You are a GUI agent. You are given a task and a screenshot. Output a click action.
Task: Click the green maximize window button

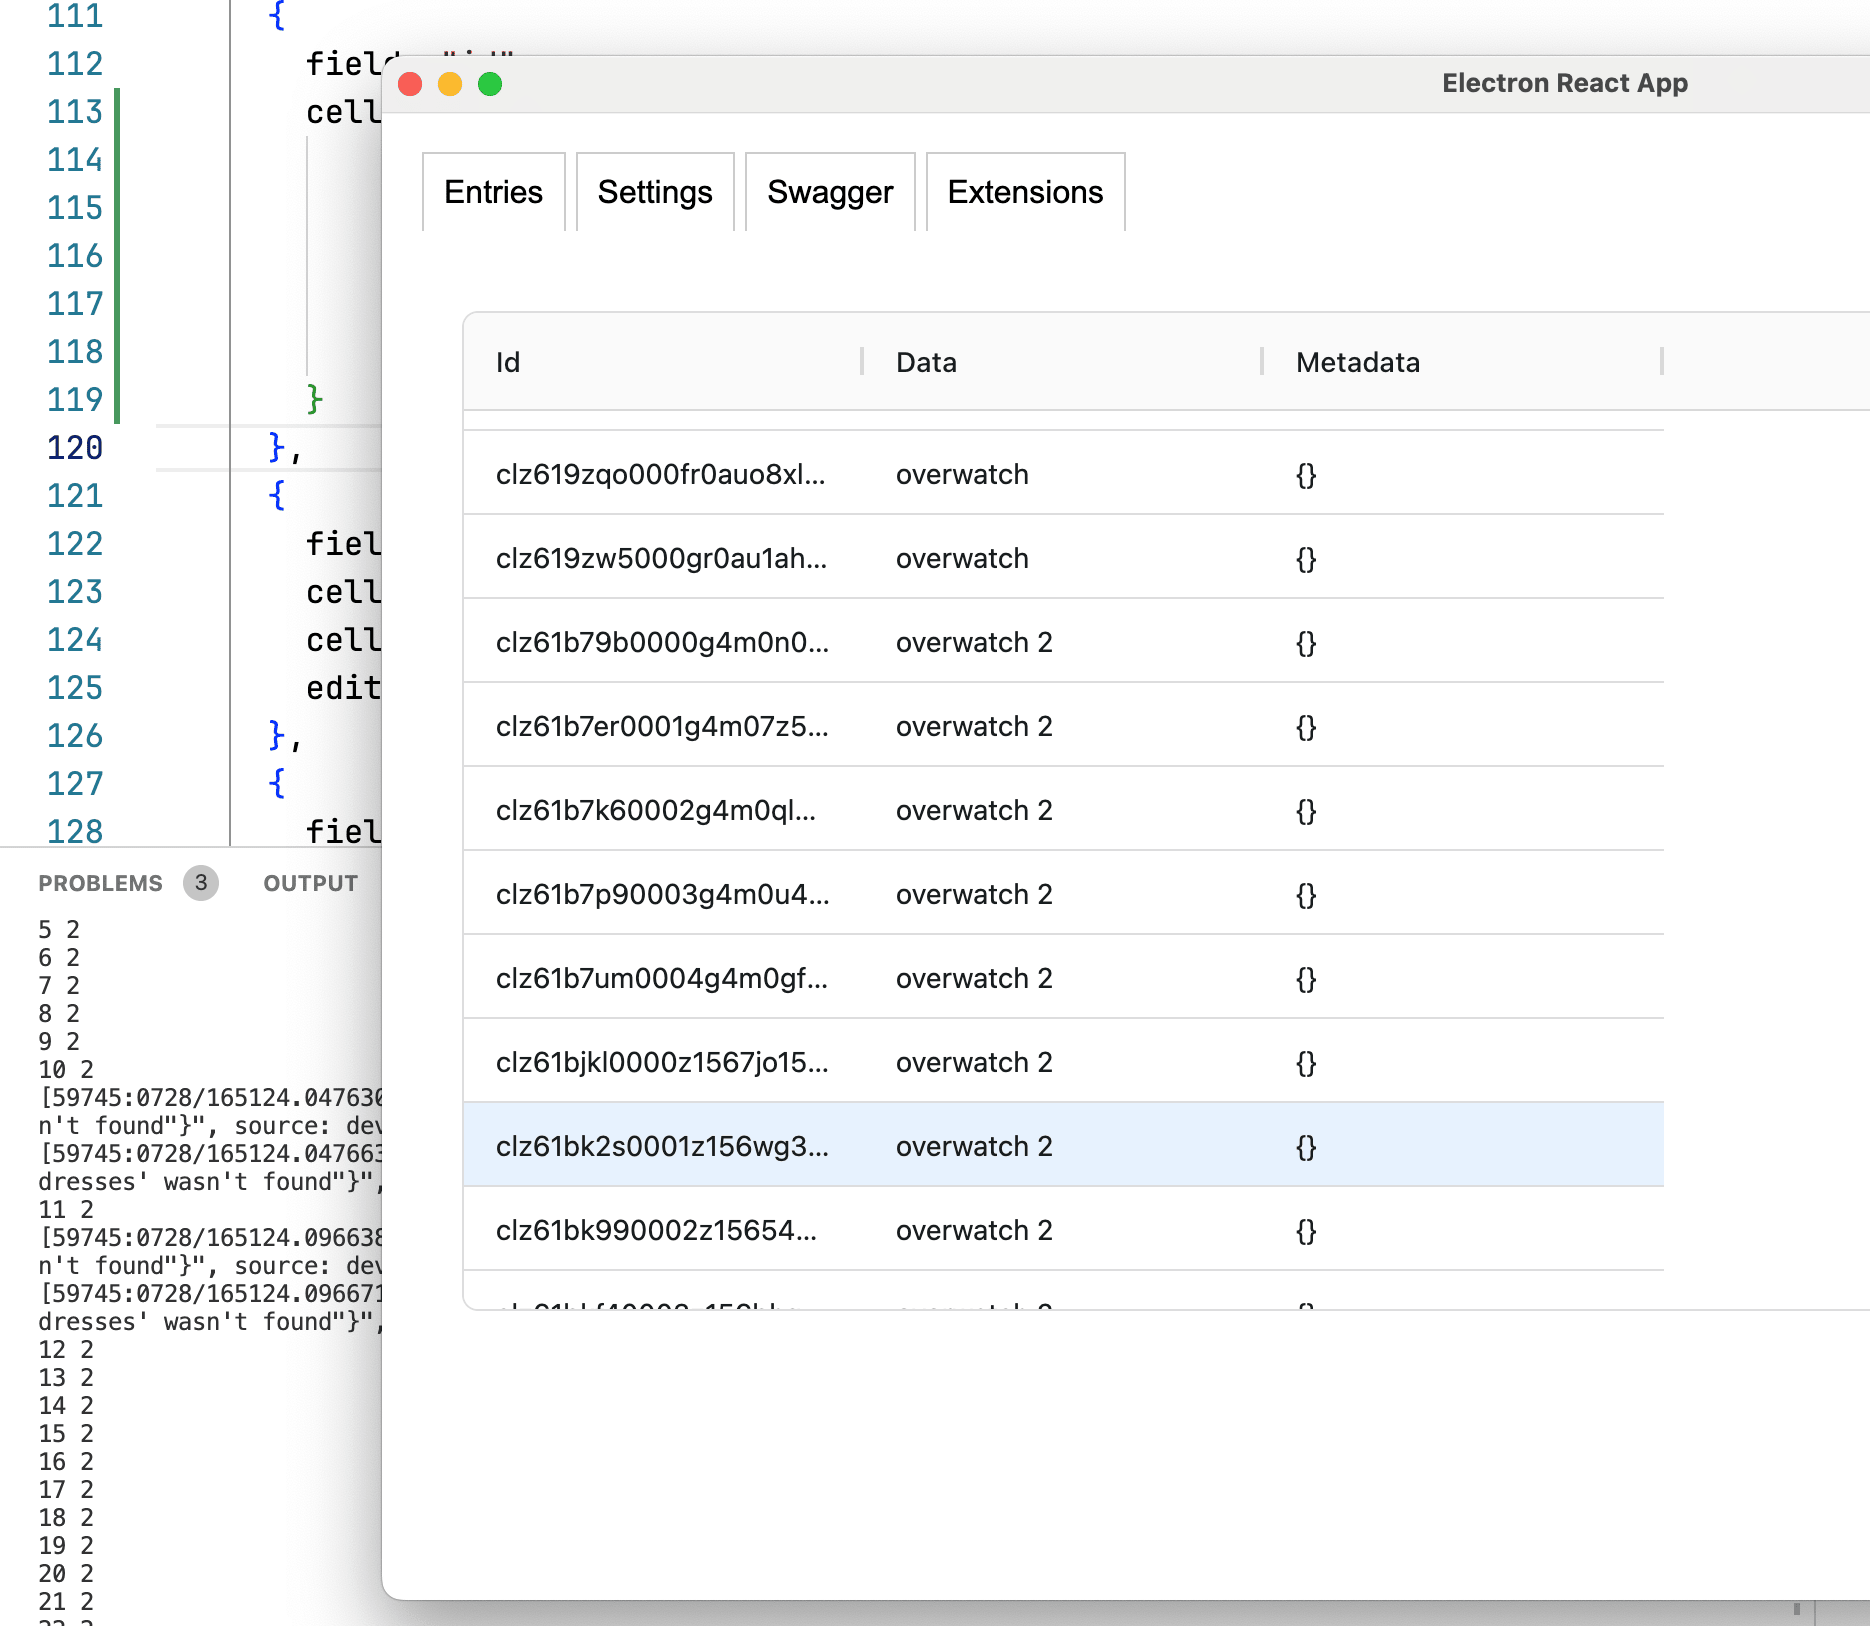point(490,84)
